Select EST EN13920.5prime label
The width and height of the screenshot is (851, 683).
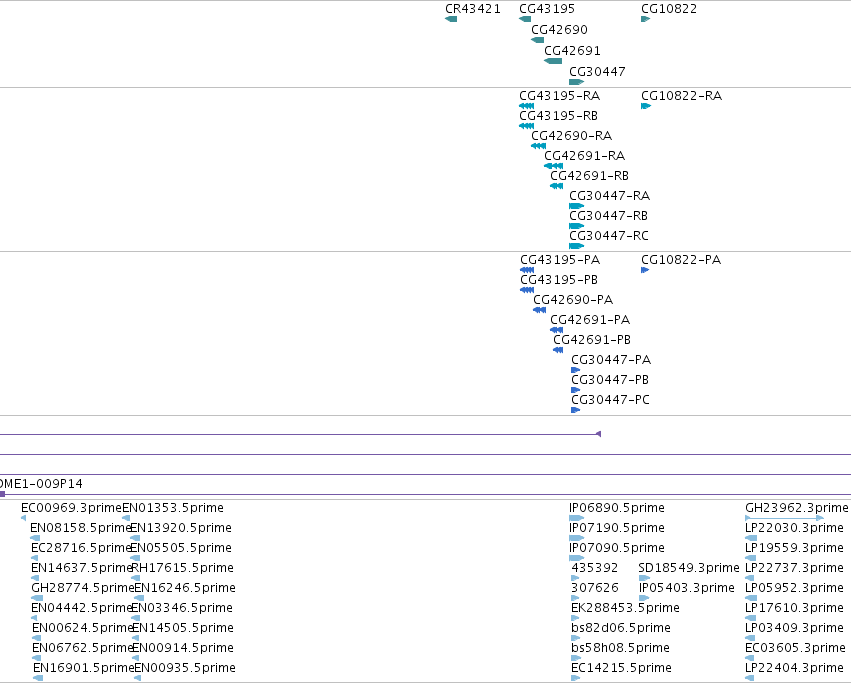(x=181, y=528)
